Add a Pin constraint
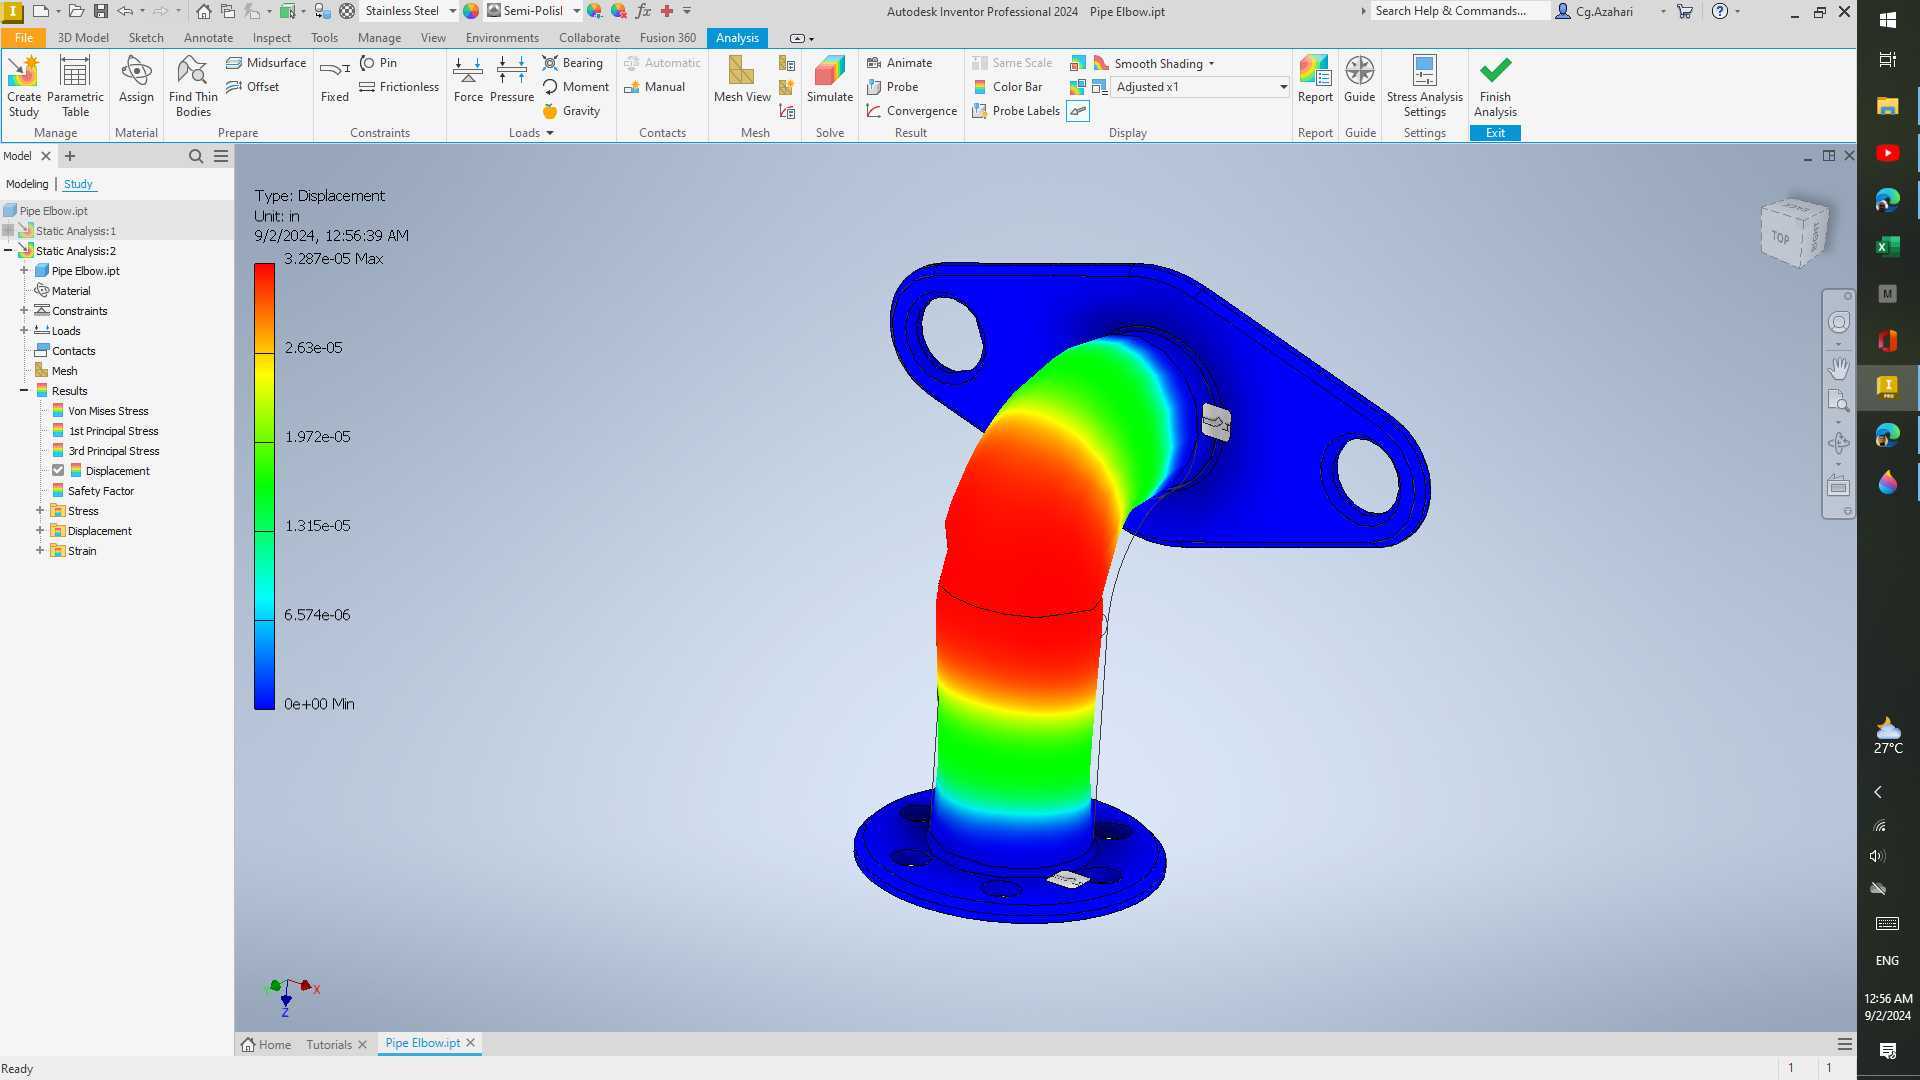This screenshot has width=1920, height=1080. [x=378, y=62]
